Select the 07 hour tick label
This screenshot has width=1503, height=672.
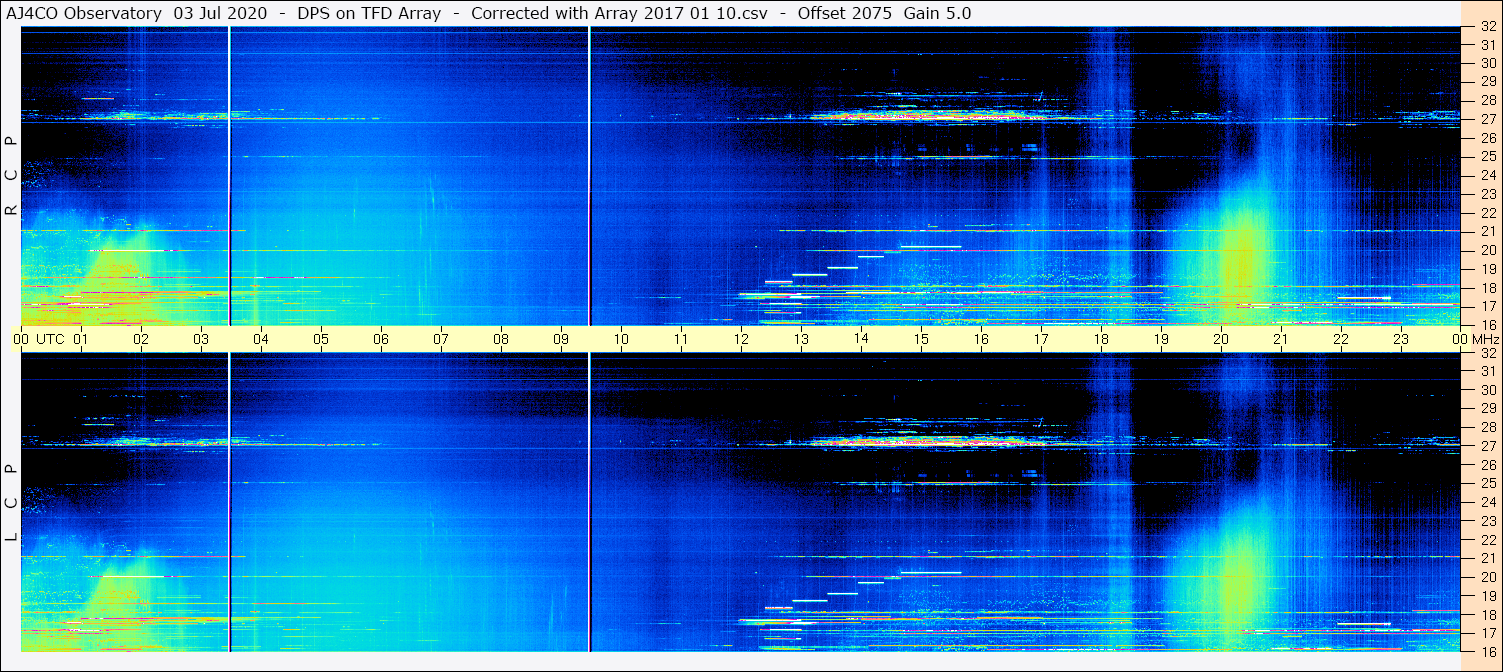point(441,339)
